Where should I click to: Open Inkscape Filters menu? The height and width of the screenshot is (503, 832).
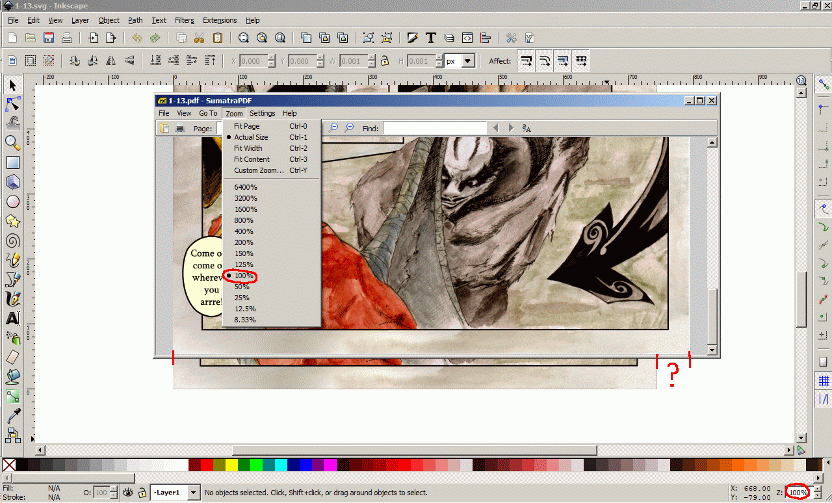point(184,20)
